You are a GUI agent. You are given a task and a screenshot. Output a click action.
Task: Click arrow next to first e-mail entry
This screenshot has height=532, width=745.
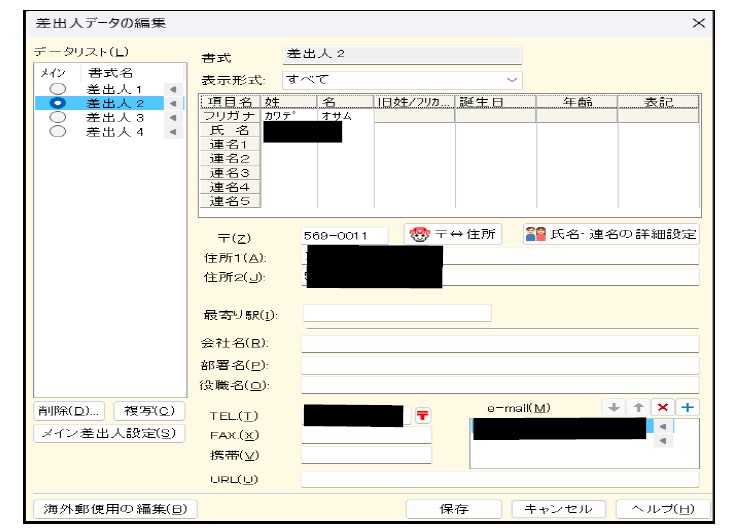pos(661,427)
